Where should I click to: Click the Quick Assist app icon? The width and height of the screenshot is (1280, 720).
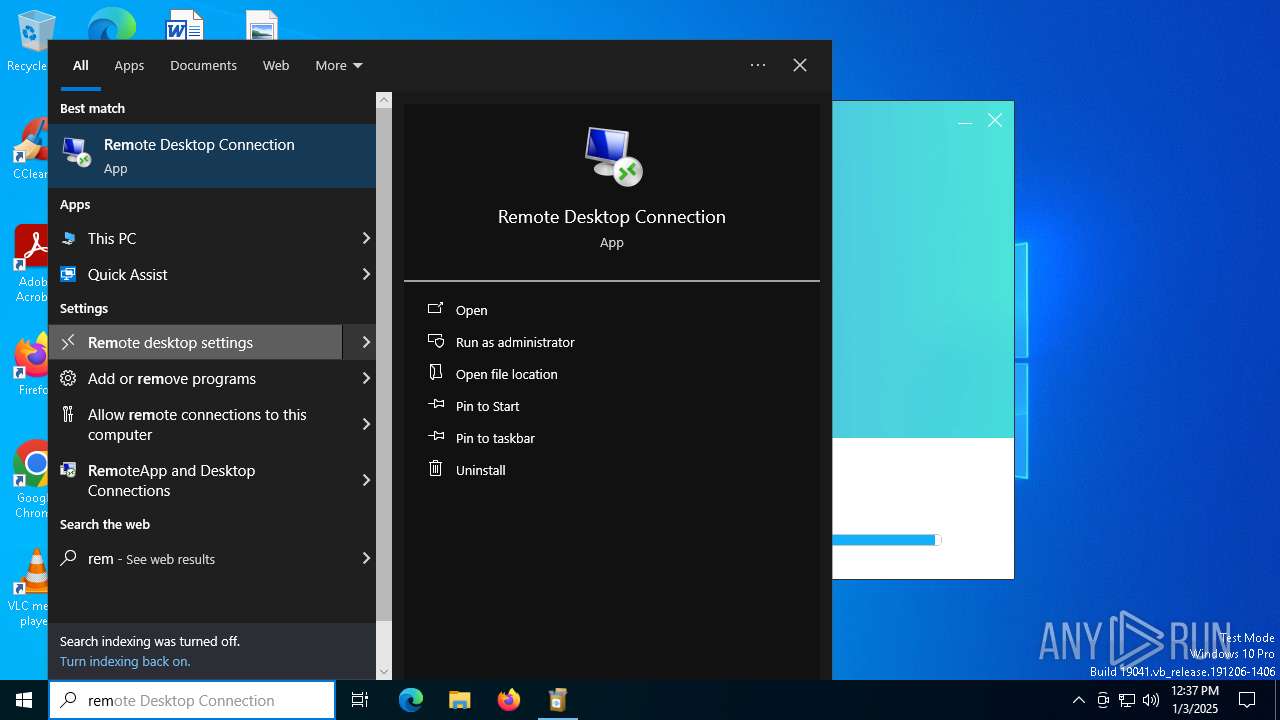[68, 274]
